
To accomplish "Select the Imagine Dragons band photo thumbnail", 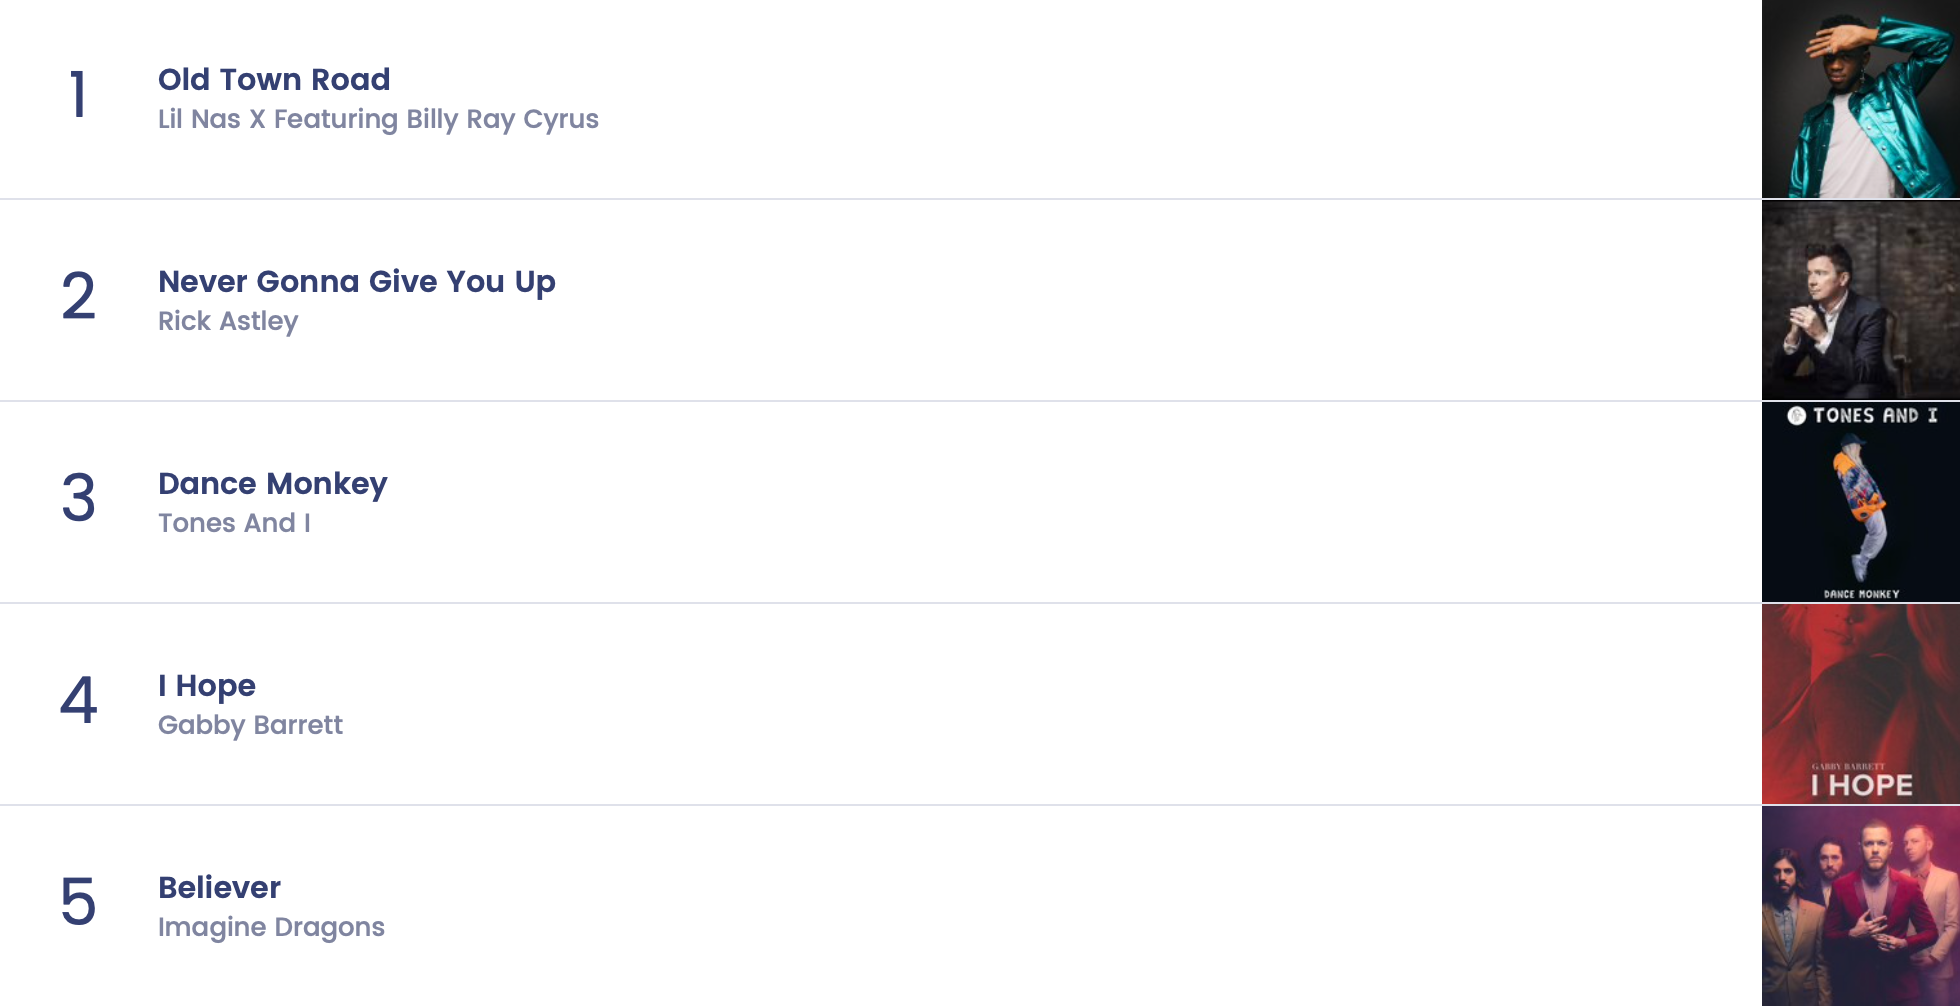I will click(1860, 906).
